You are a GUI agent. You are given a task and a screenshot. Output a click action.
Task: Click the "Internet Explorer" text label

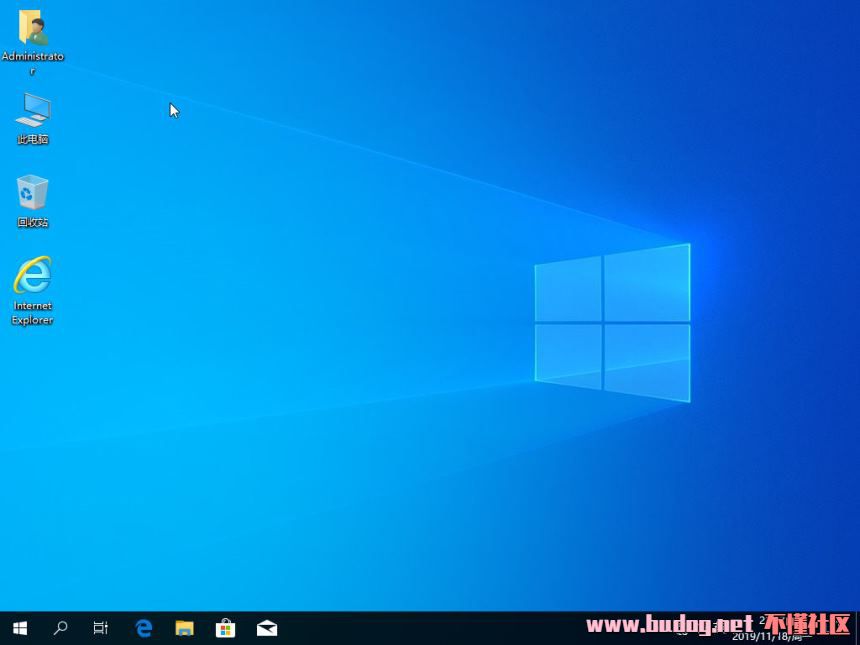point(32,313)
